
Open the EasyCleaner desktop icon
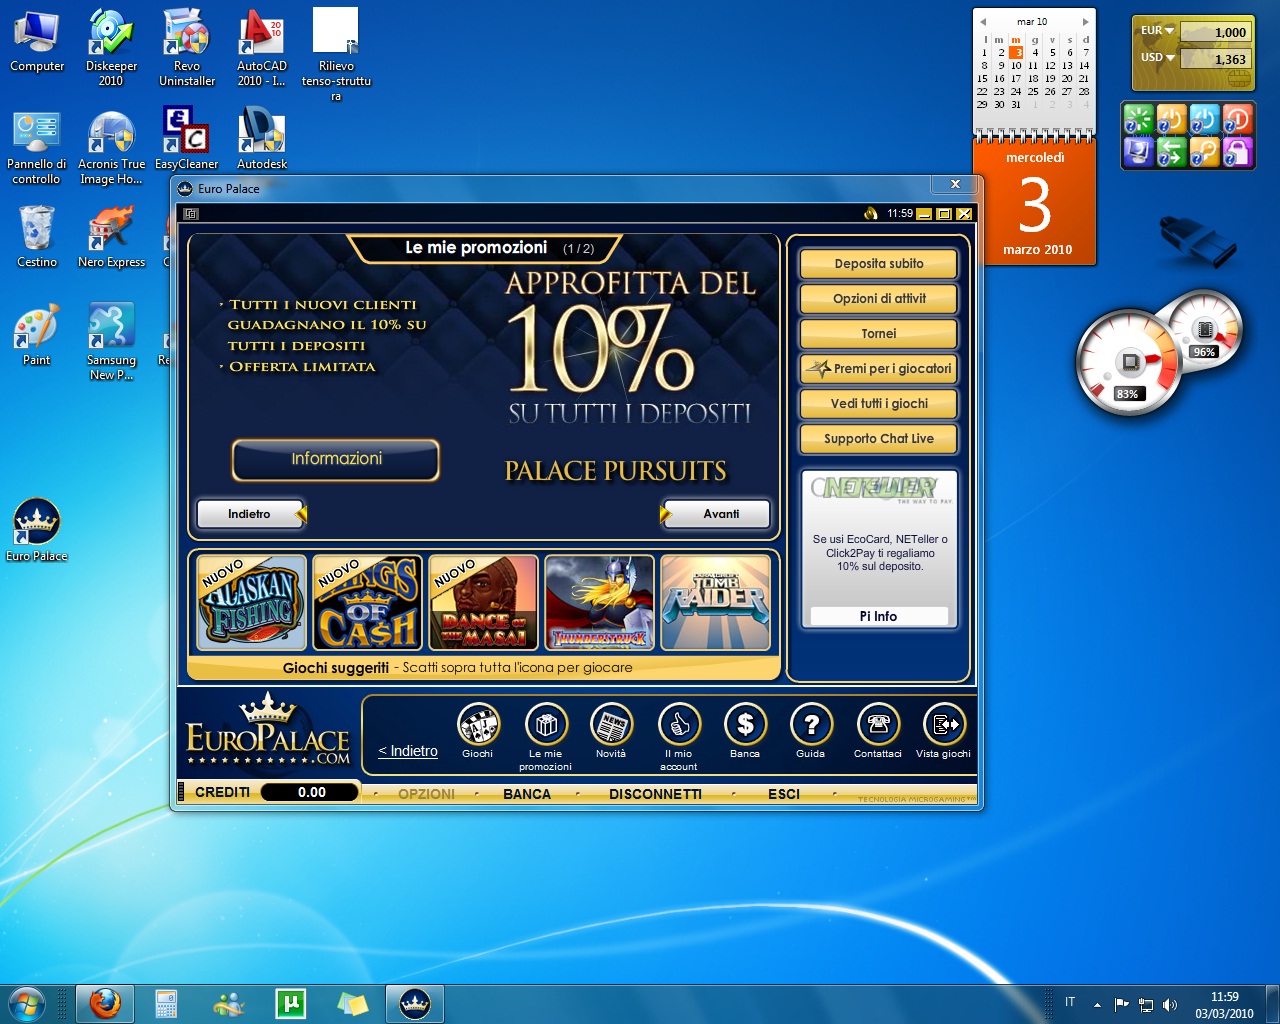187,138
